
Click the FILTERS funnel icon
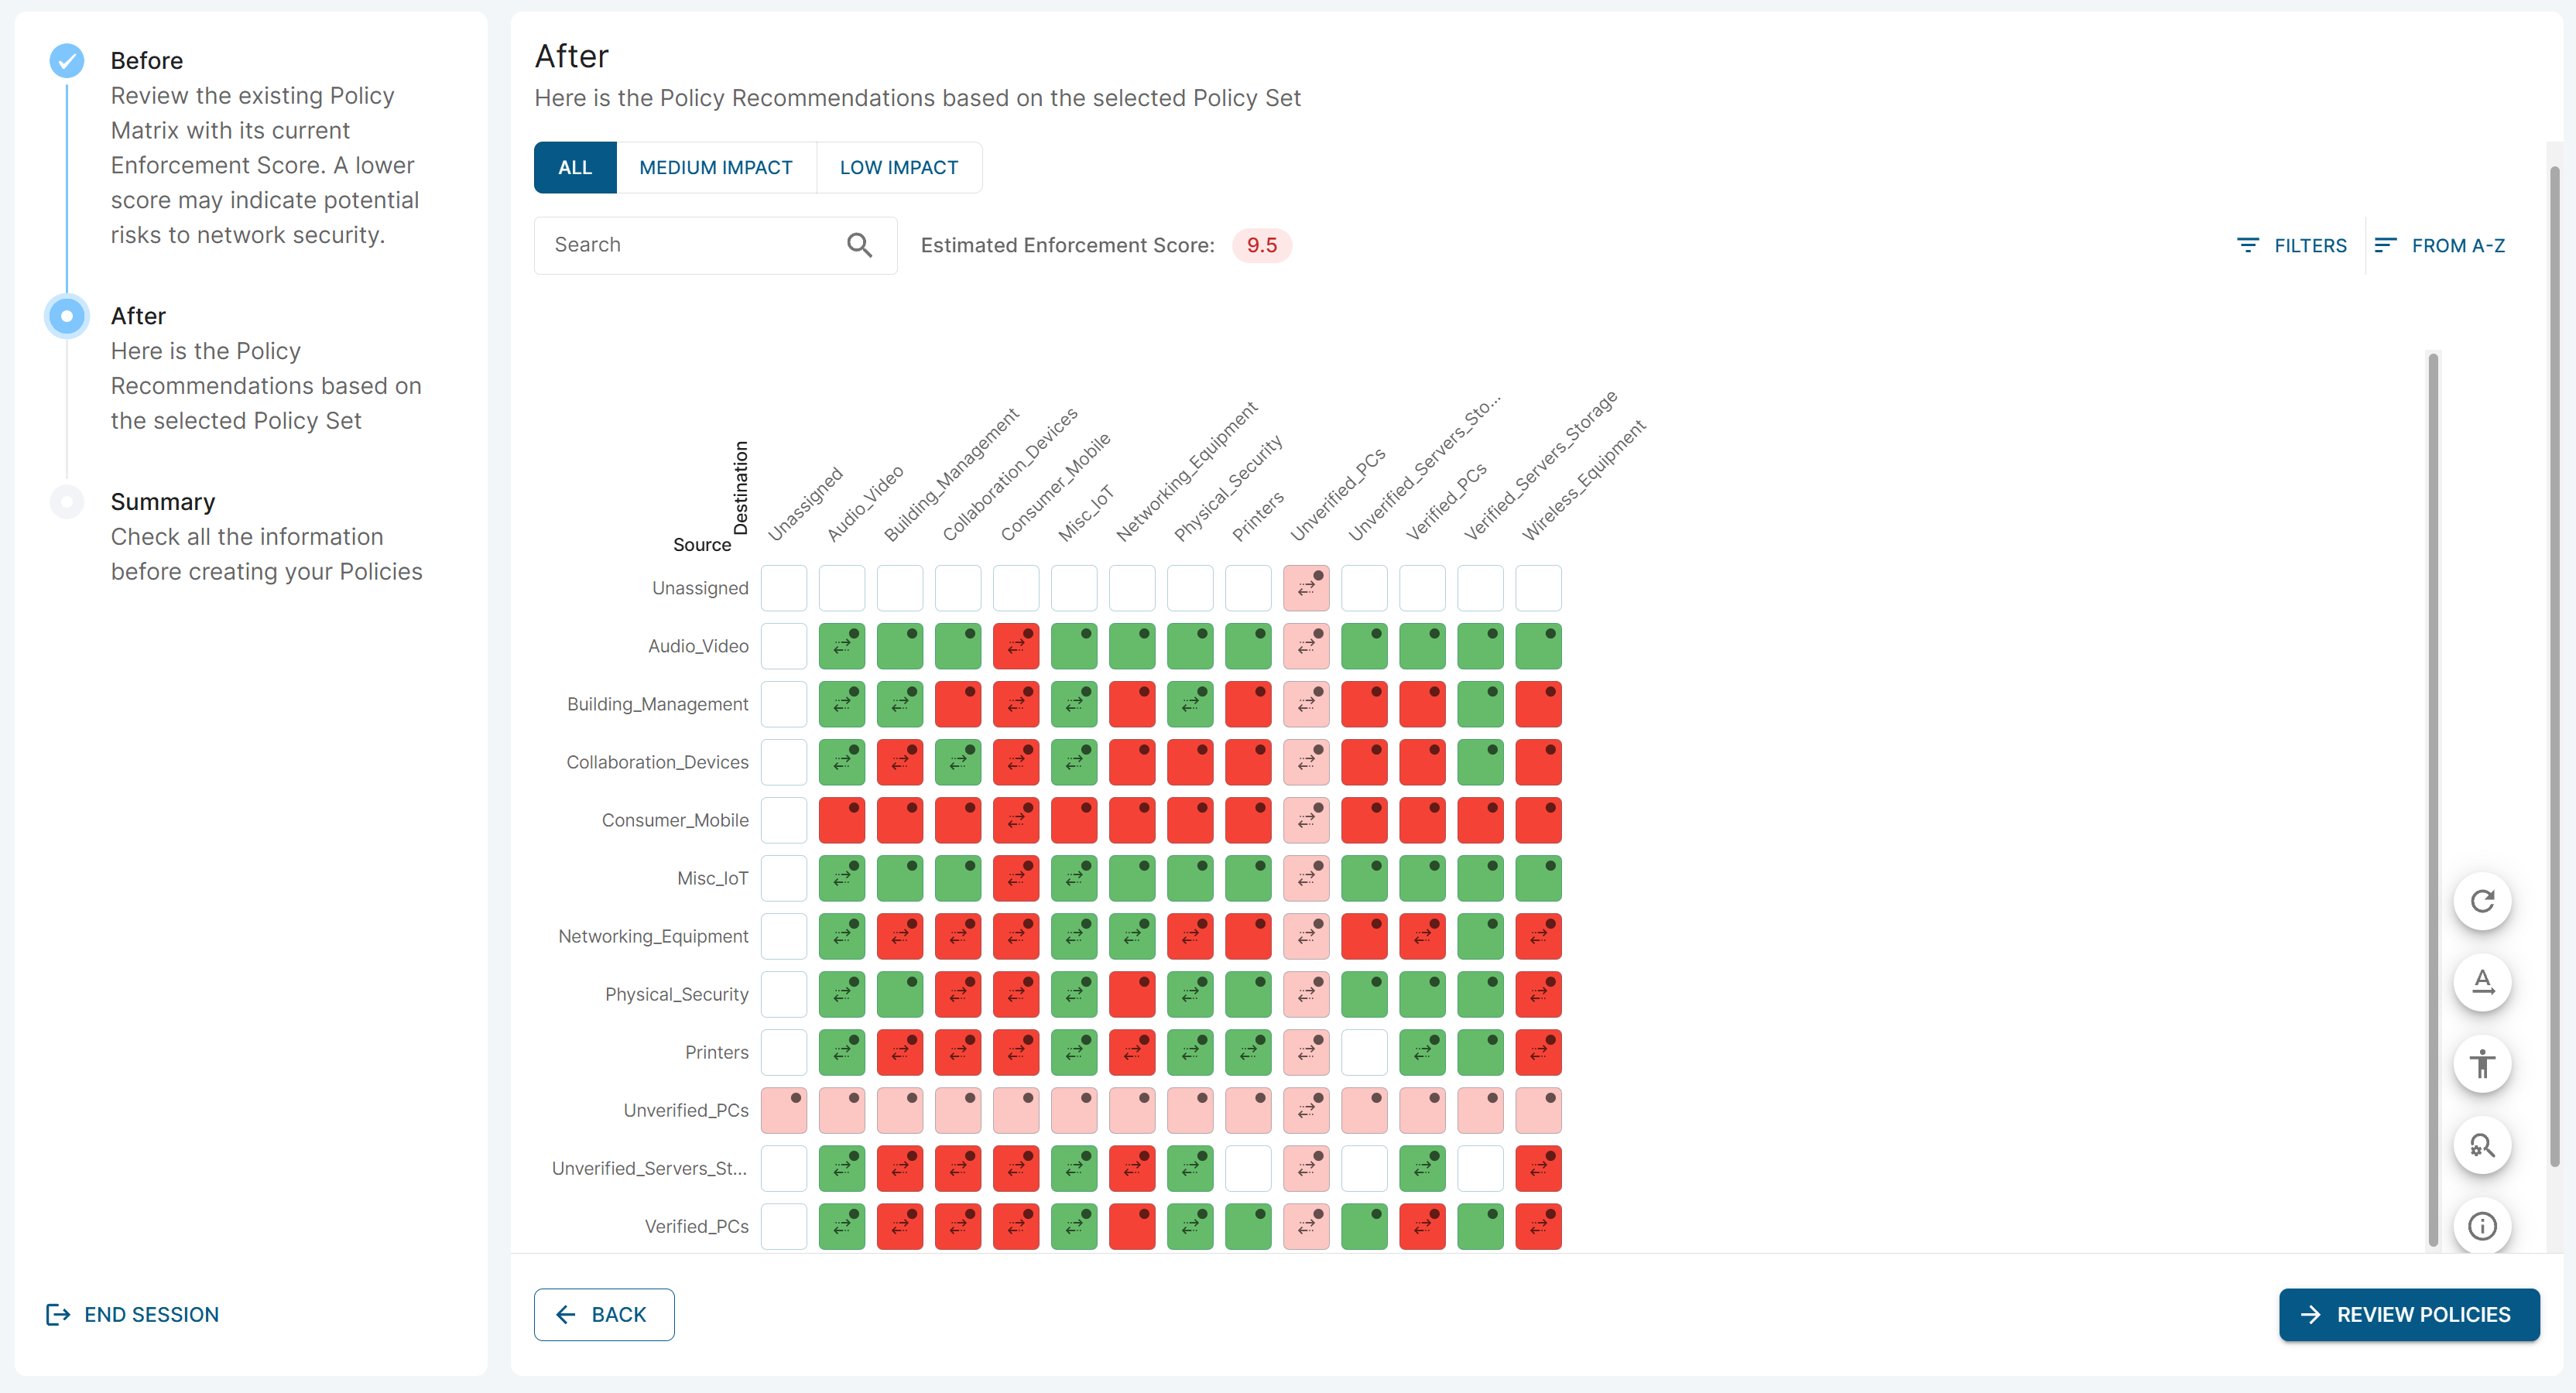2247,245
